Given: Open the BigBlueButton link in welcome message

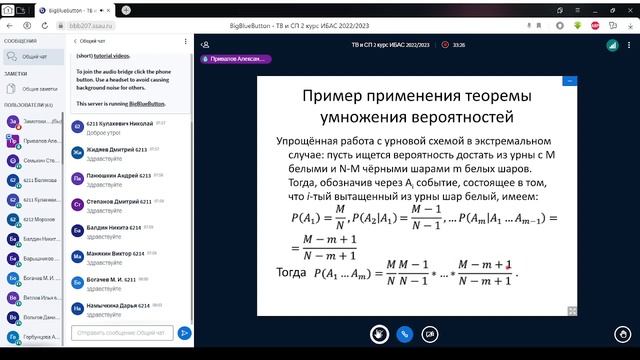Looking at the screenshot, I should point(147,104).
